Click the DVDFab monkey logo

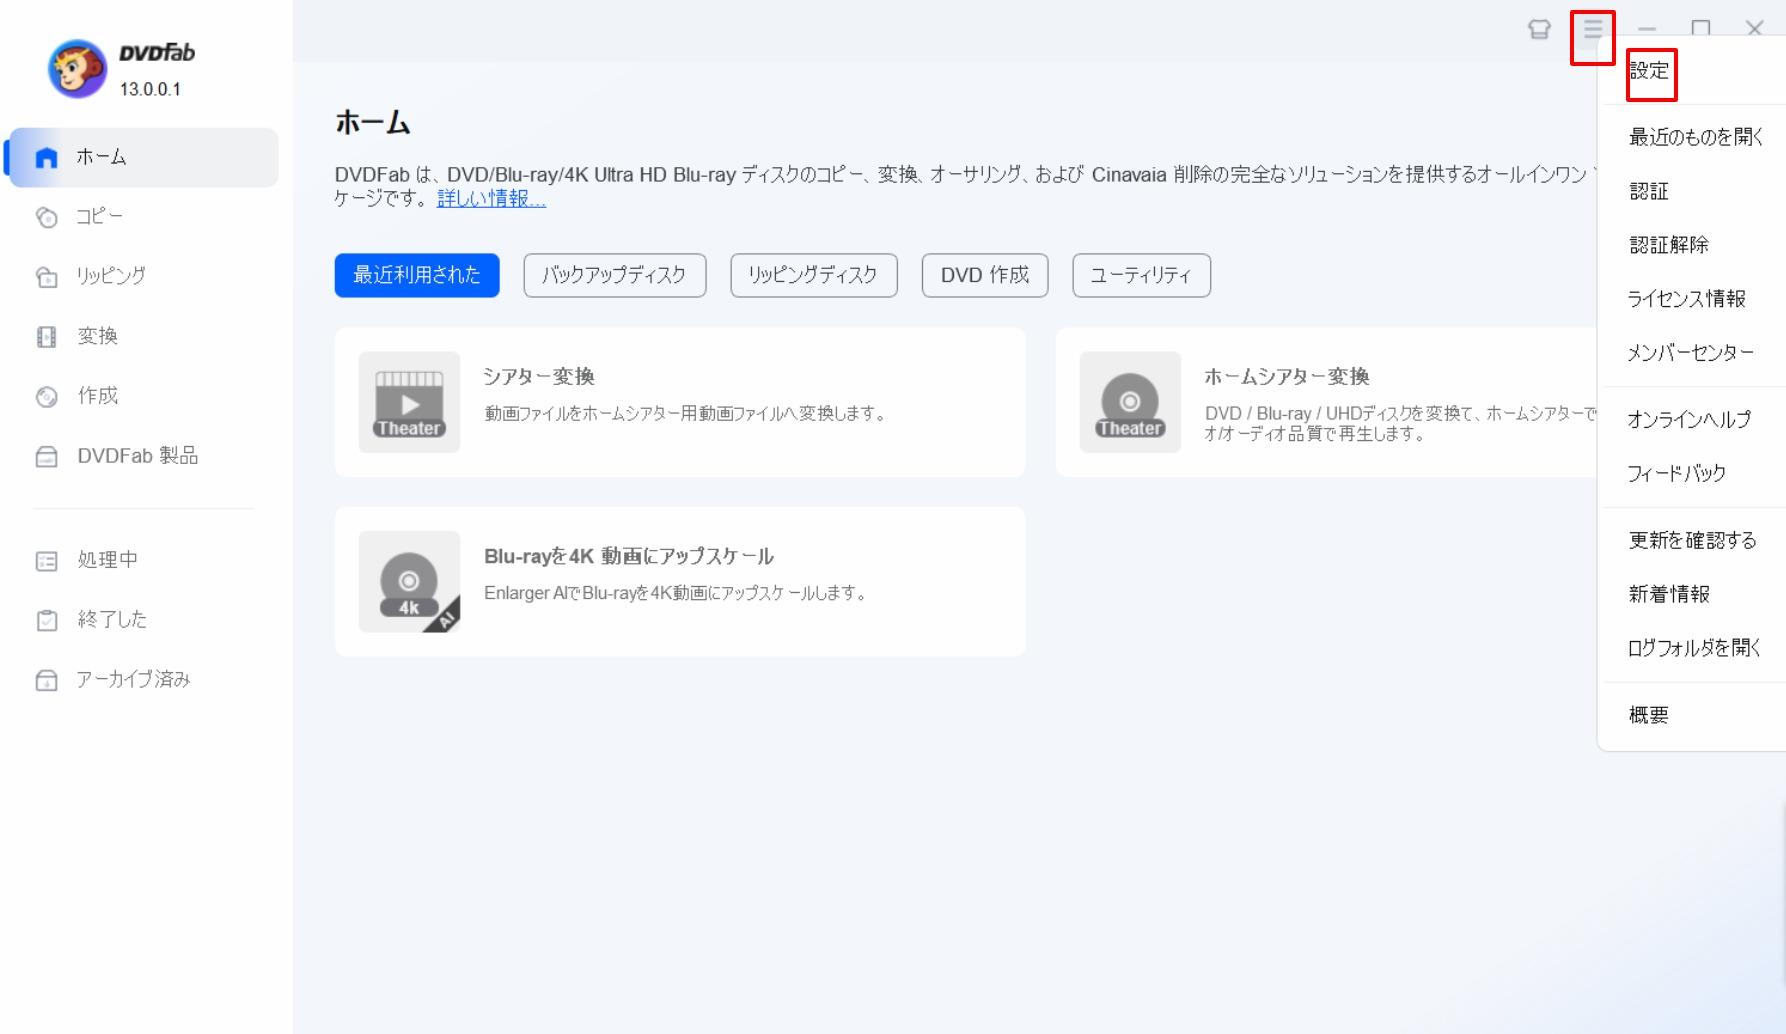pos(78,69)
